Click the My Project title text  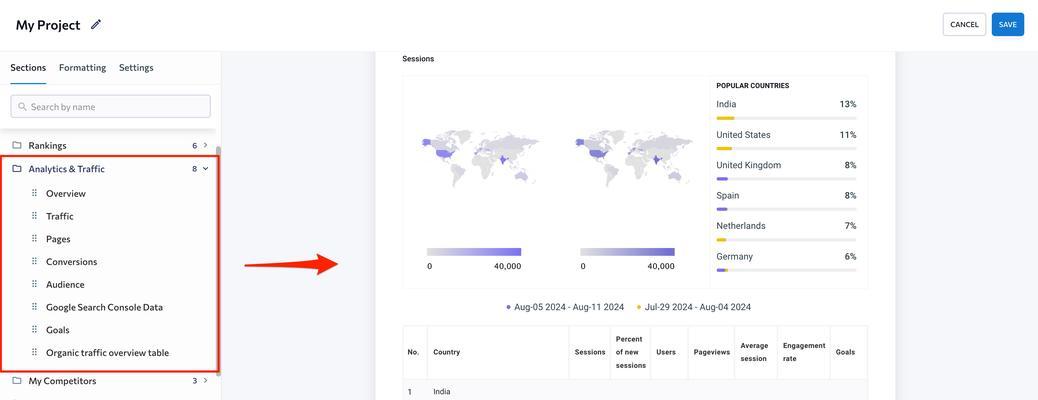click(x=48, y=25)
